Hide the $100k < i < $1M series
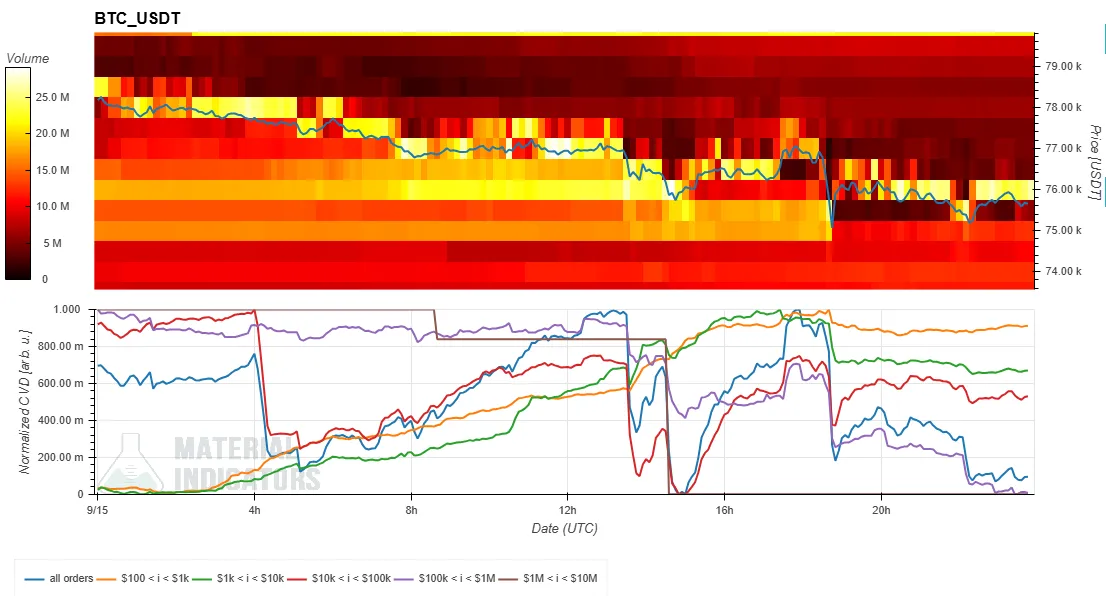Viewport: 1106px width, 596px height. coord(444,578)
